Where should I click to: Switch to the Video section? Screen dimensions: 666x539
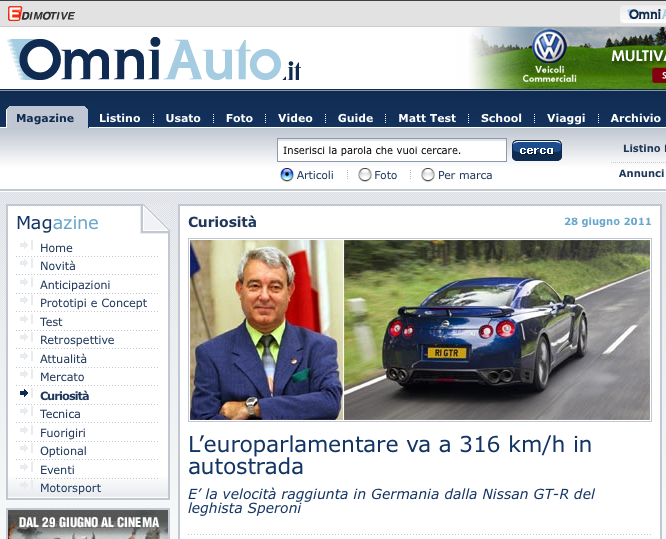[x=295, y=118]
